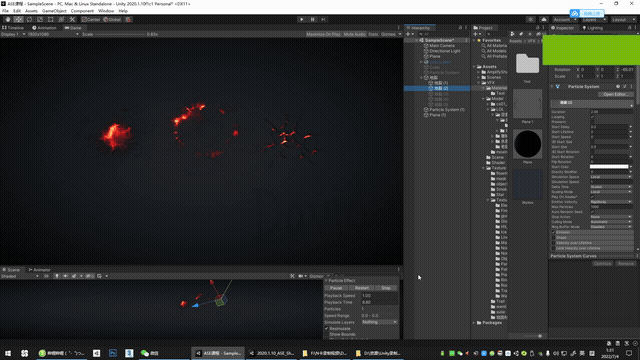Click the Open Editor button
The width and height of the screenshot is (640, 360).
pyautogui.click(x=616, y=94)
